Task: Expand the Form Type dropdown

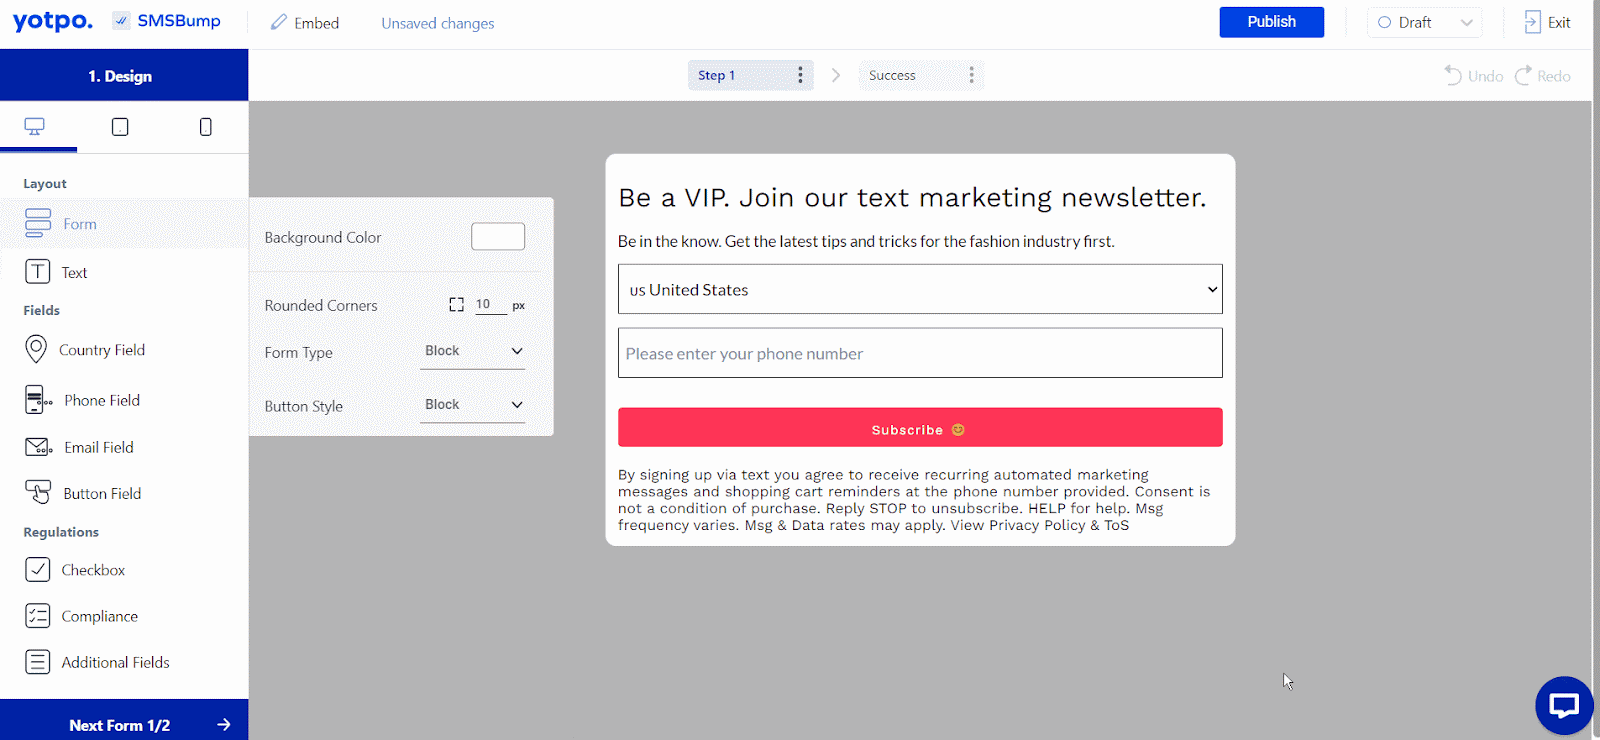Action: tap(472, 351)
